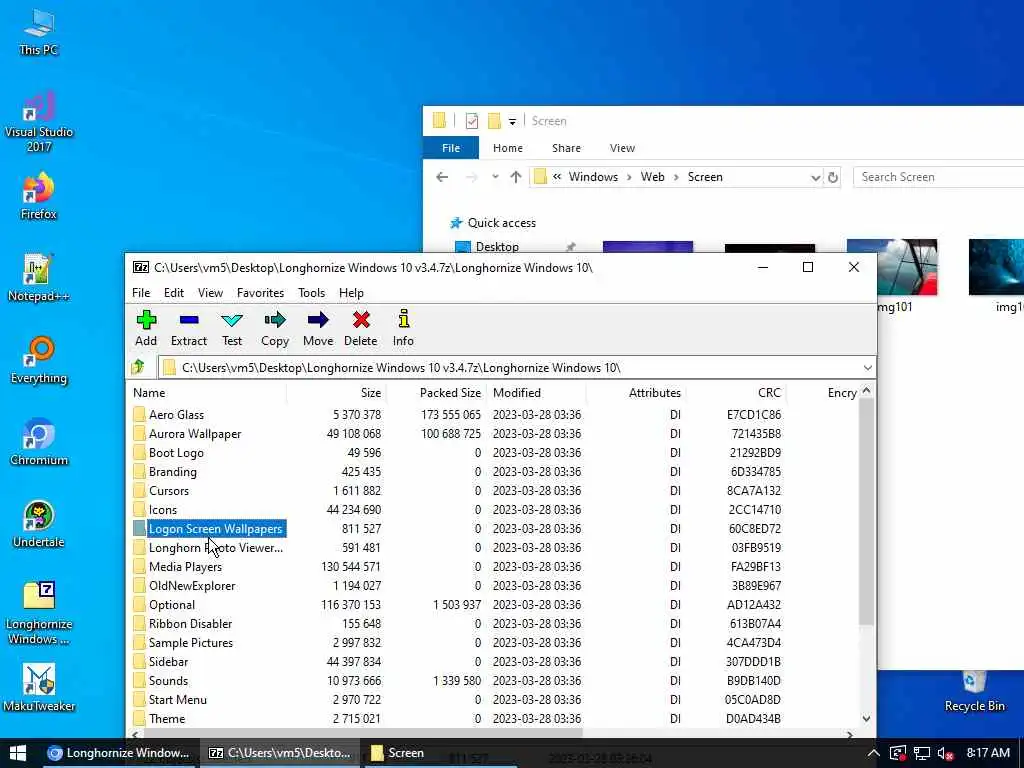1024x768 pixels.
Task: Sort the list by the Name column header
Action: (x=206, y=392)
